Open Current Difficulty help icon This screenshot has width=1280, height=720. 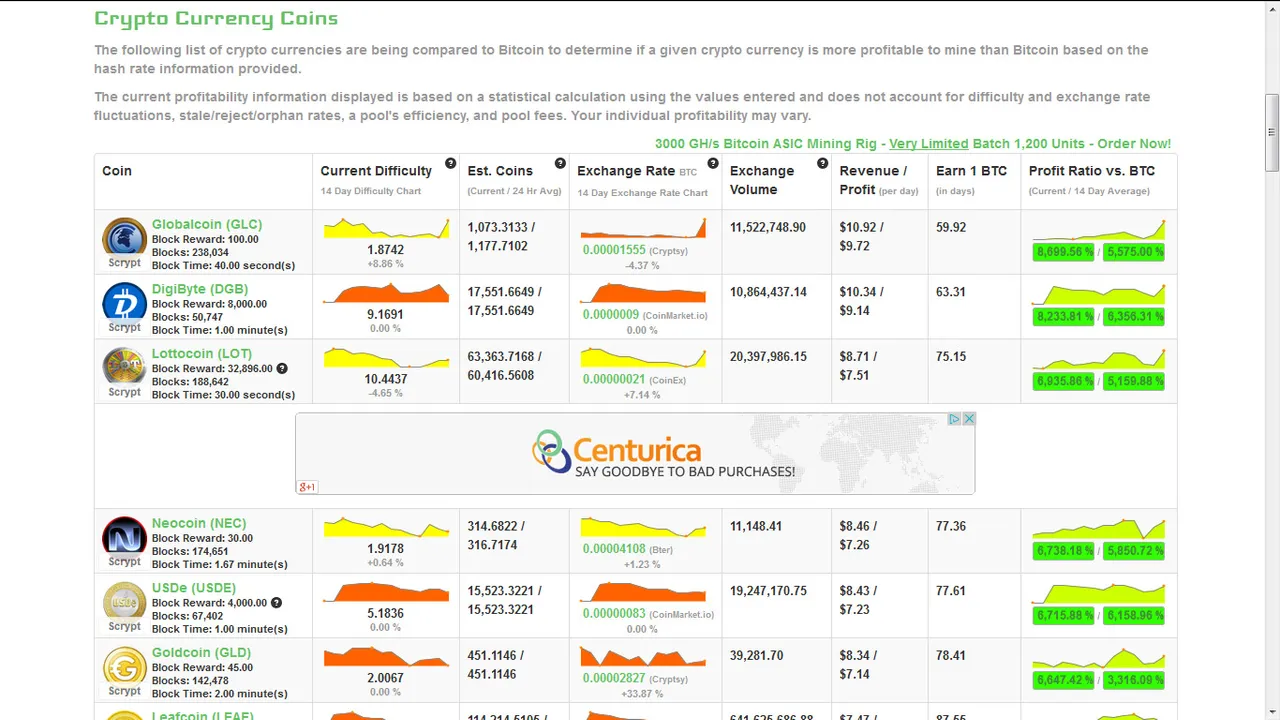[x=450, y=163]
